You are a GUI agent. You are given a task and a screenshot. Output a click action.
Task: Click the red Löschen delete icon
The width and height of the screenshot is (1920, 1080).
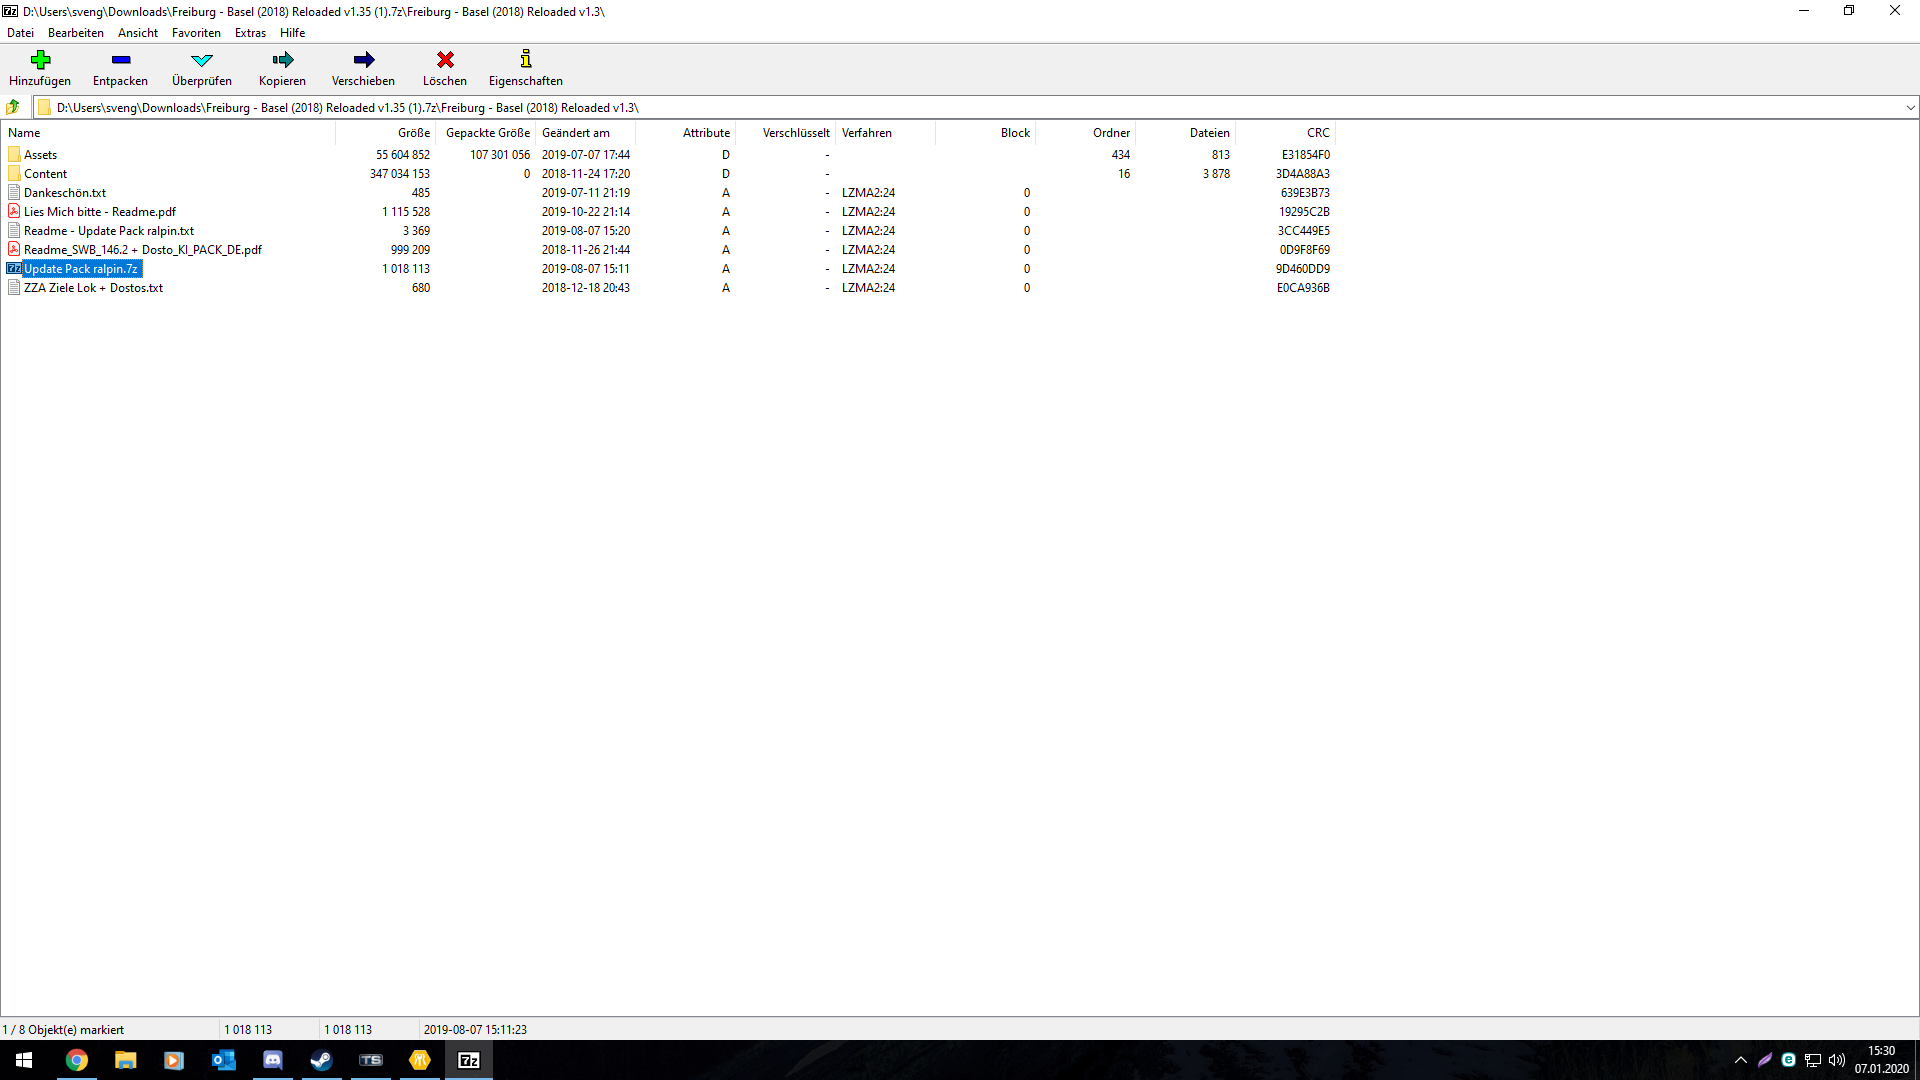point(445,60)
